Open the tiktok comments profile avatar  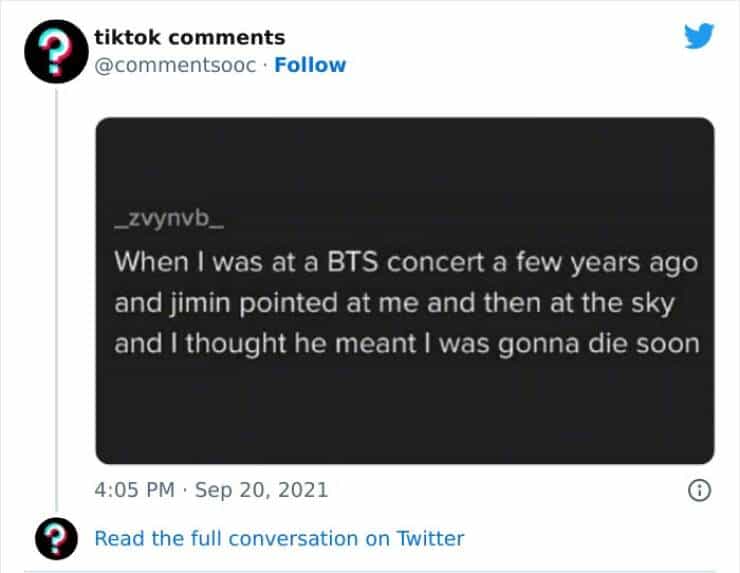(57, 51)
